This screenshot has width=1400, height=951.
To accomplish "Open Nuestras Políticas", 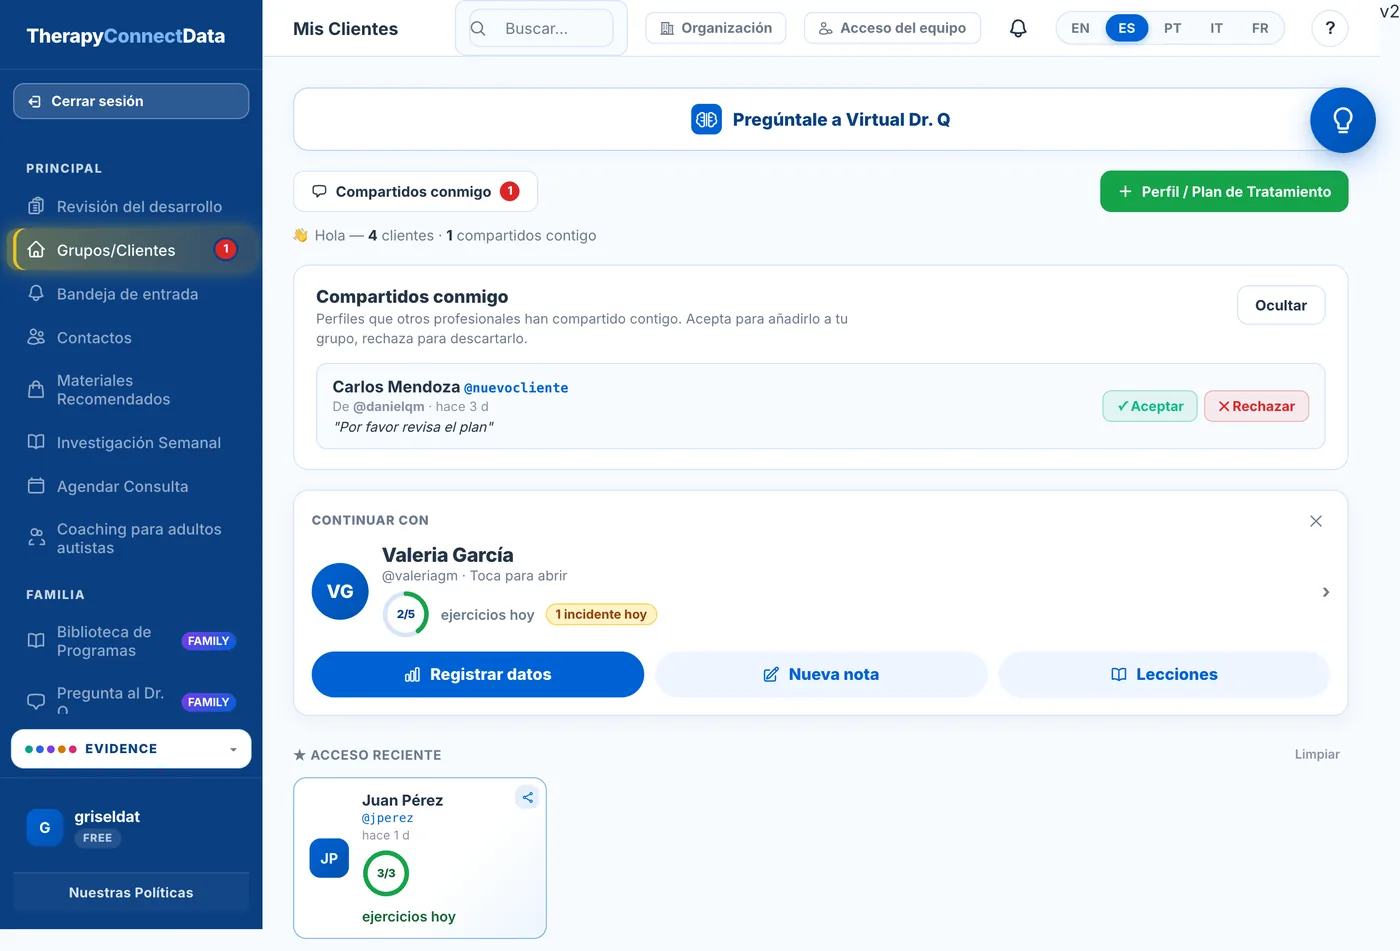I will tap(131, 892).
